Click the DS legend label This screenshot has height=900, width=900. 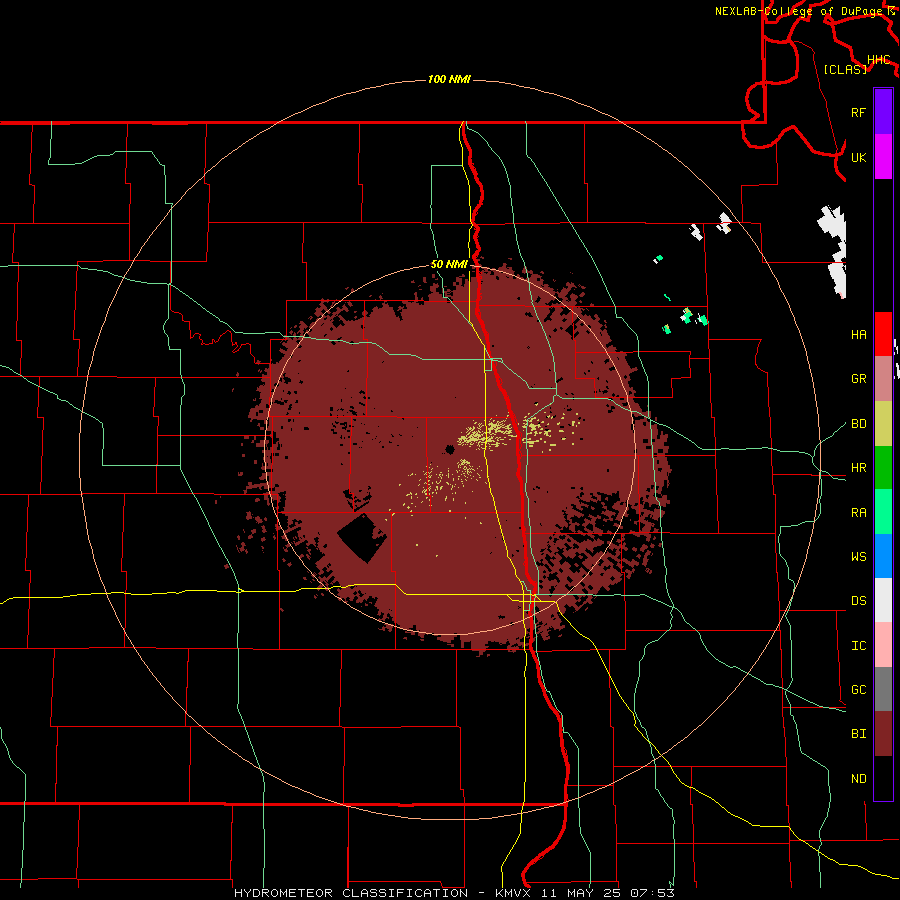[858, 601]
